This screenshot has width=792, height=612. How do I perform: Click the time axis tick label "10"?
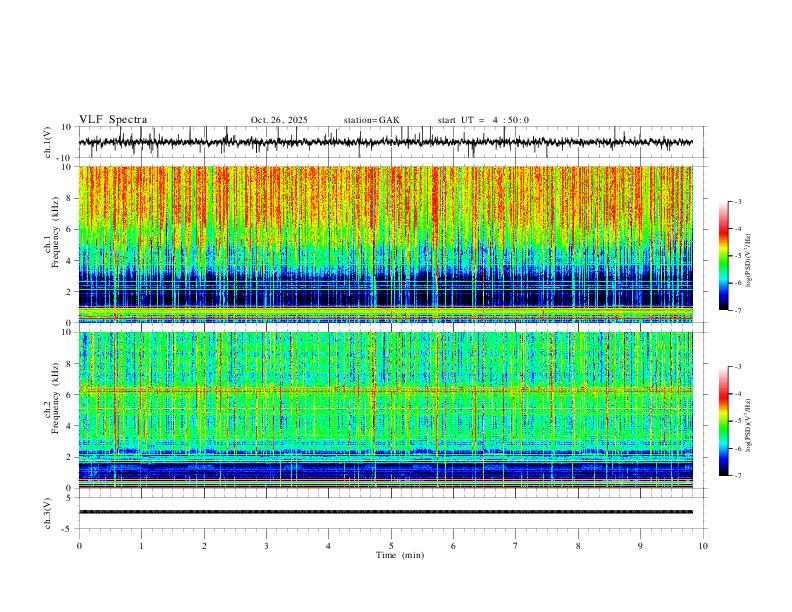pos(703,546)
